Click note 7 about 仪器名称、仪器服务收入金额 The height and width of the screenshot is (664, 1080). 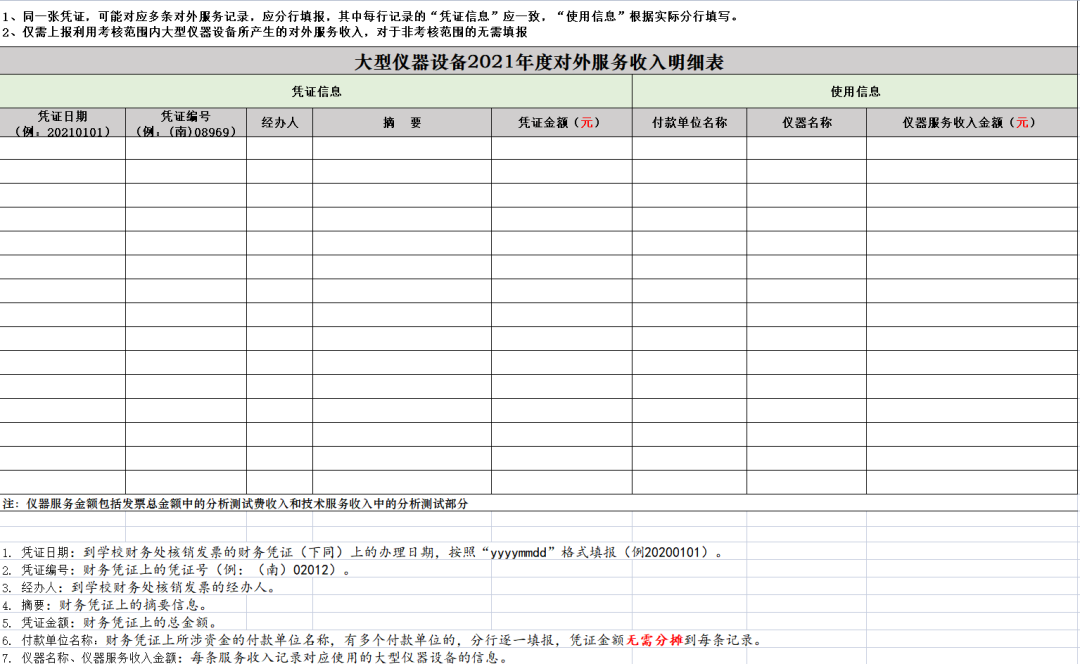(256, 657)
